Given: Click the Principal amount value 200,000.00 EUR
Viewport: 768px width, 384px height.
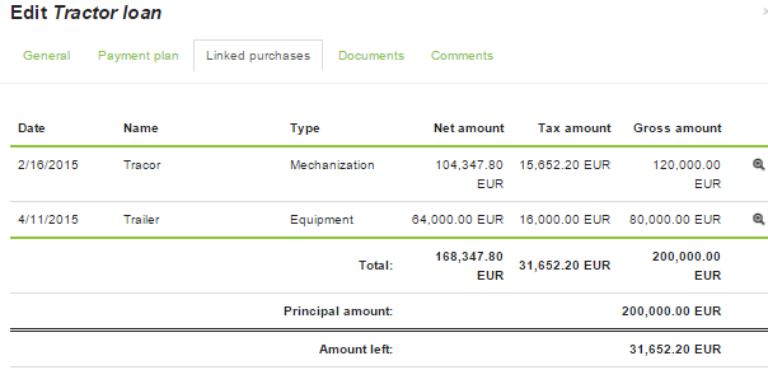Looking at the screenshot, I should [x=672, y=311].
